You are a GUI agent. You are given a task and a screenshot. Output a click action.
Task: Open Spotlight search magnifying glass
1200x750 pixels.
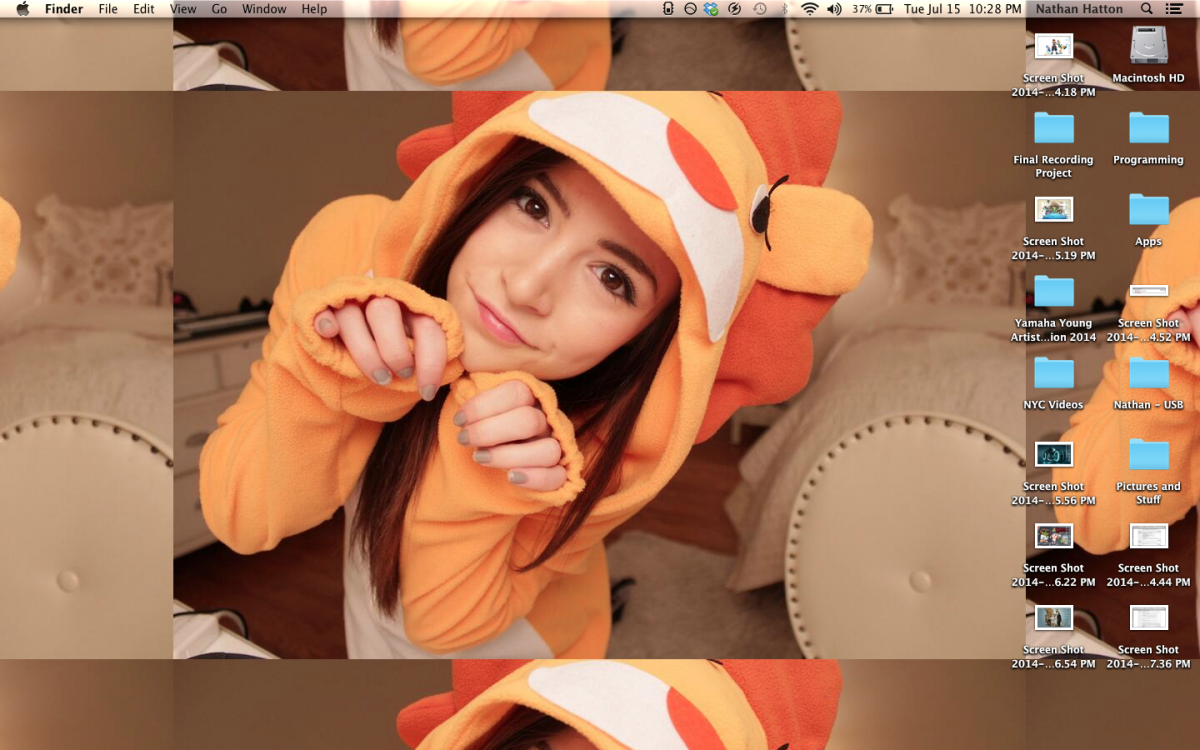(1147, 9)
